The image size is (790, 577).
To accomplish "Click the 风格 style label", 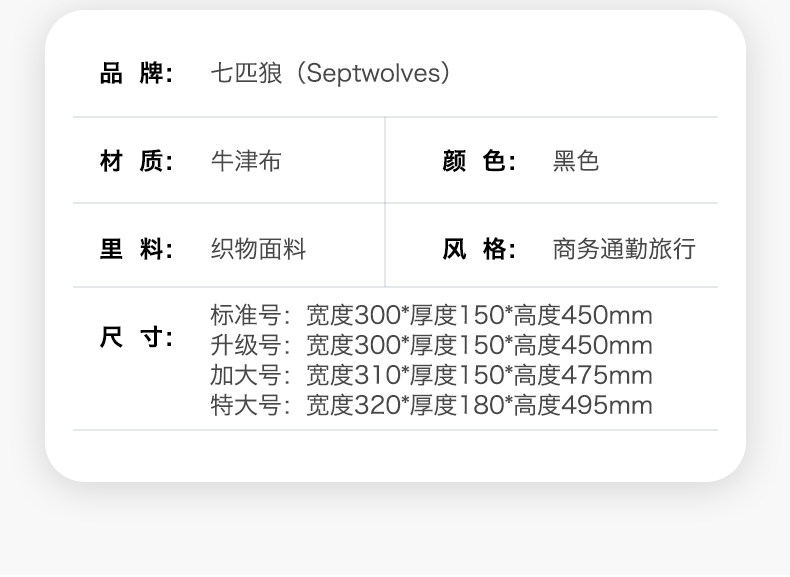I will pos(479,249).
